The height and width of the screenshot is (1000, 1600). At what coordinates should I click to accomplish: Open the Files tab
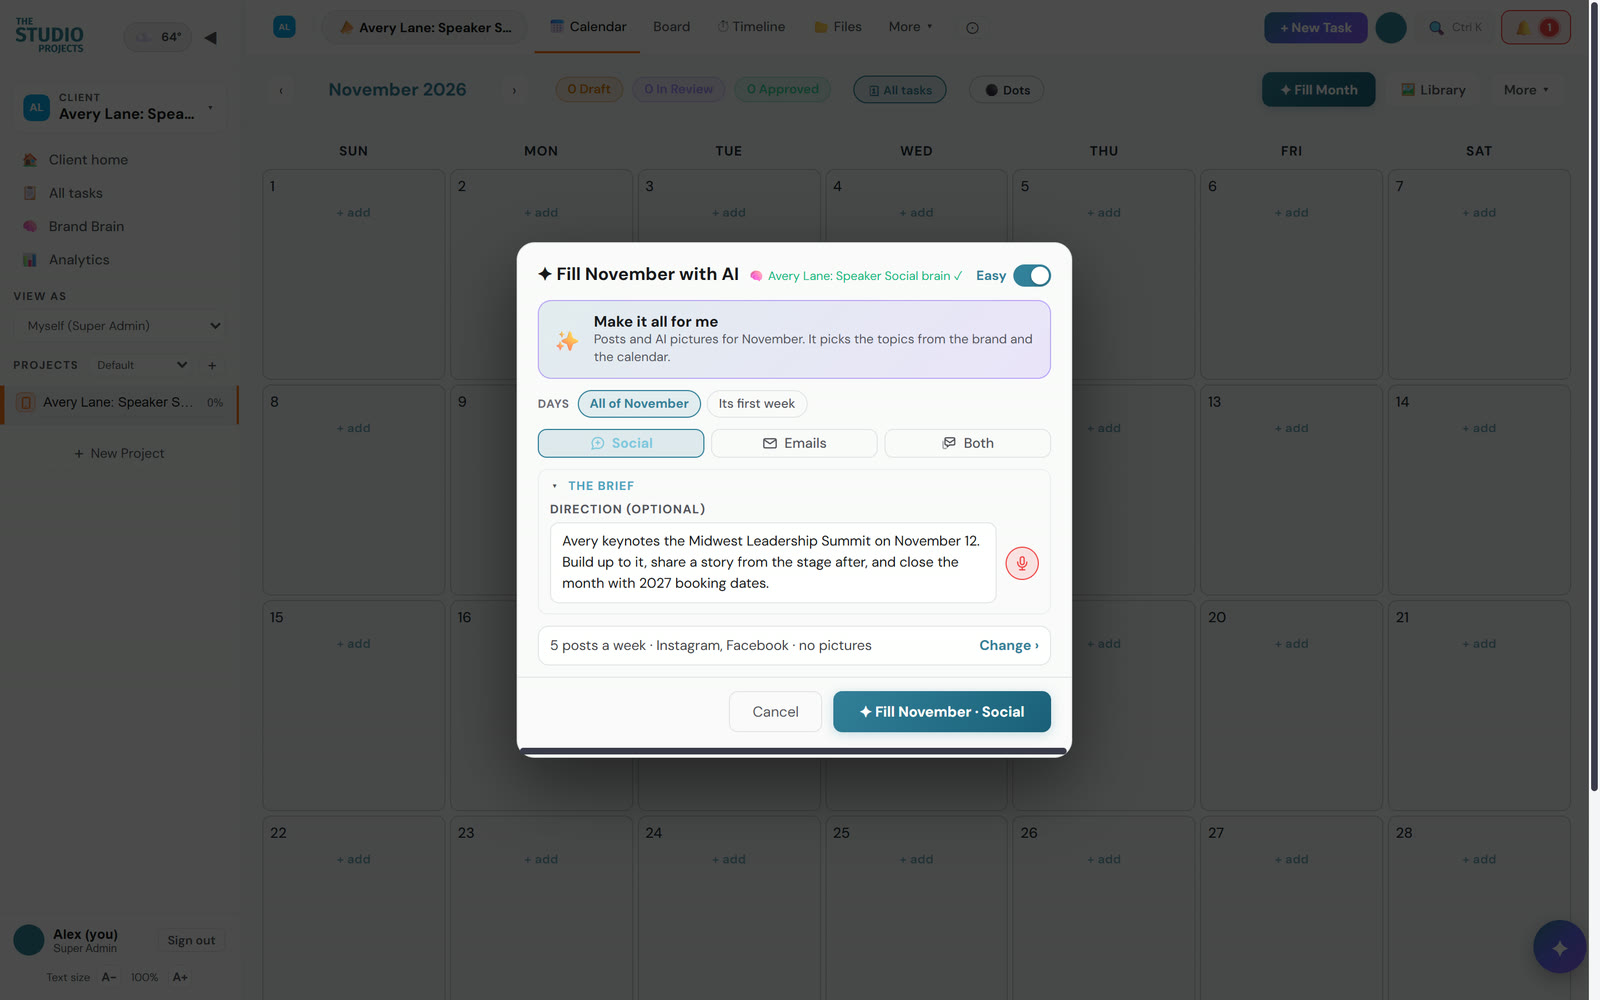[838, 27]
